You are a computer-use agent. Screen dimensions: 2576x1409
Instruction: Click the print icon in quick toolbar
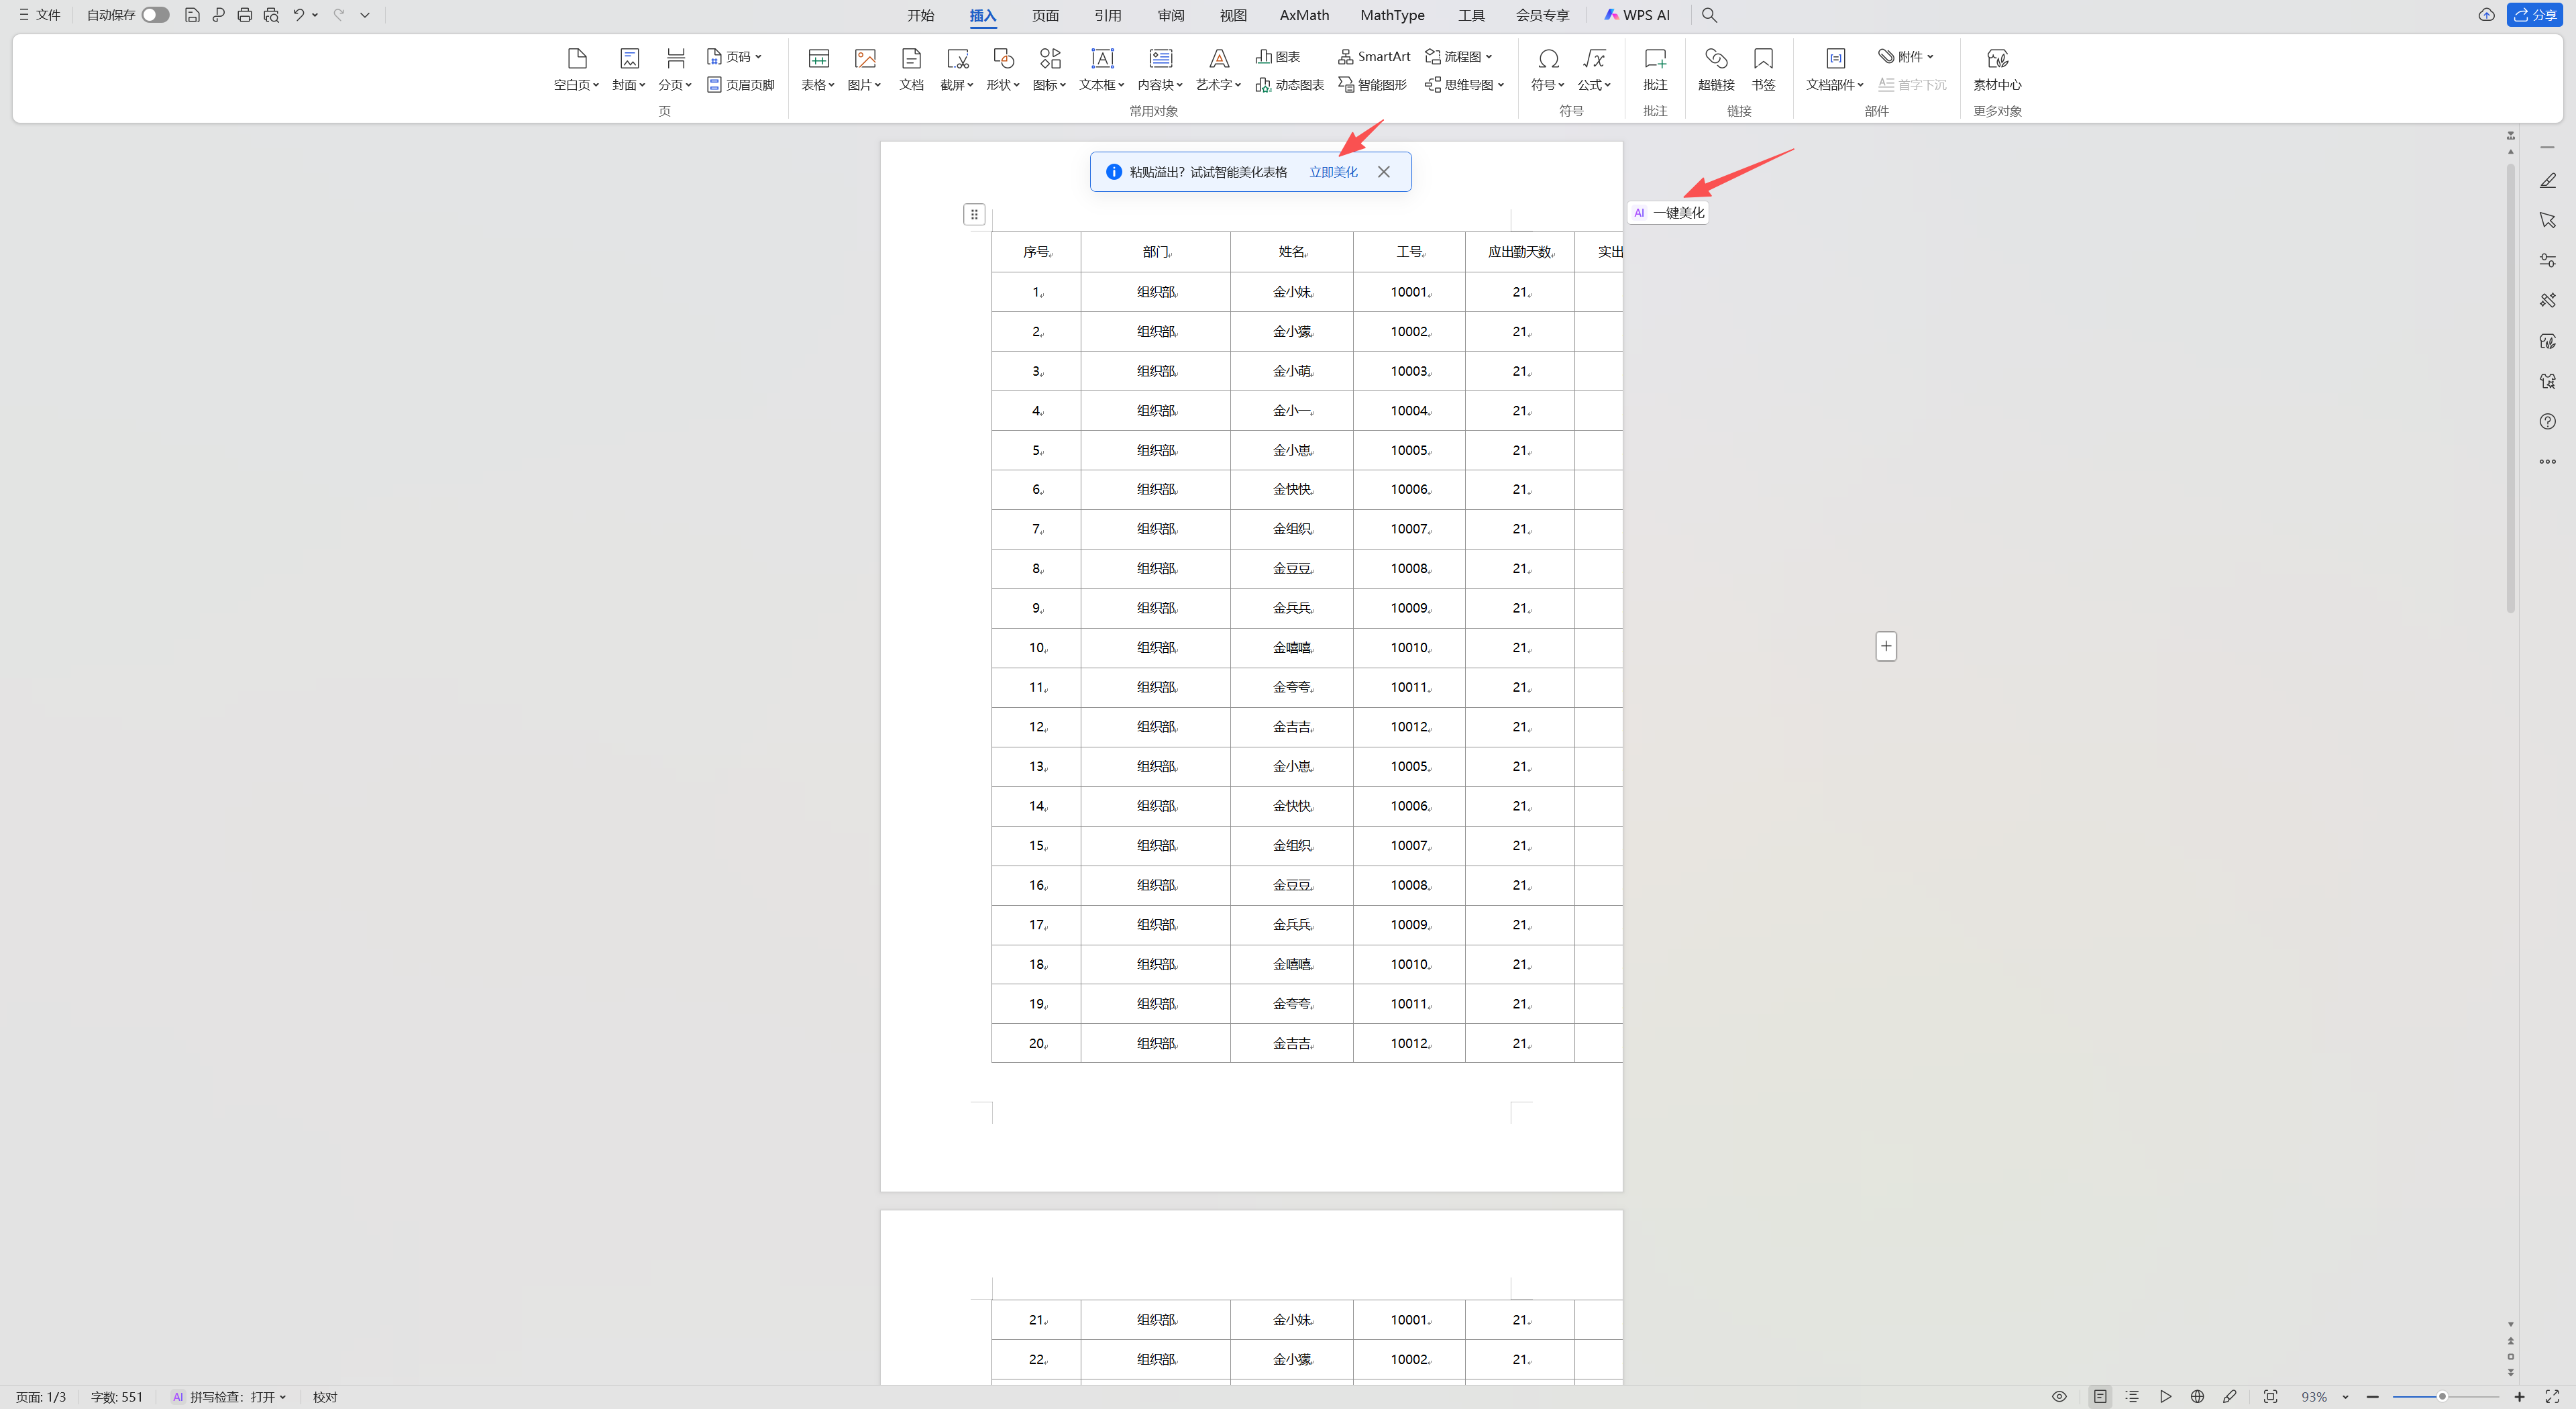244,15
